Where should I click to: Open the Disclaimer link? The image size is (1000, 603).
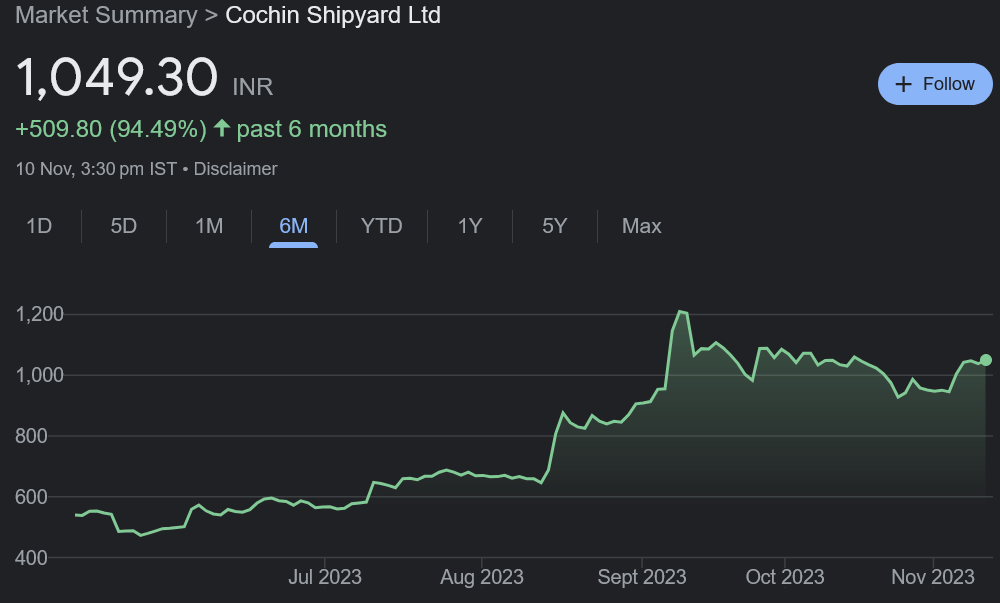click(235, 169)
